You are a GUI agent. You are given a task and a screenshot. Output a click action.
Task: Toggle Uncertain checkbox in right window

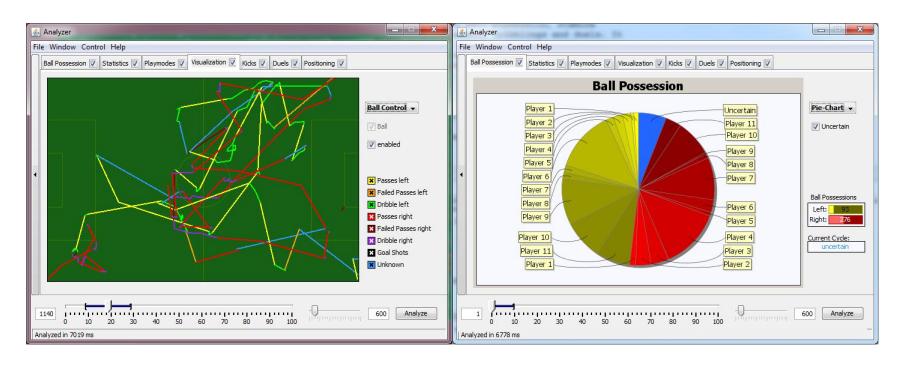click(815, 127)
